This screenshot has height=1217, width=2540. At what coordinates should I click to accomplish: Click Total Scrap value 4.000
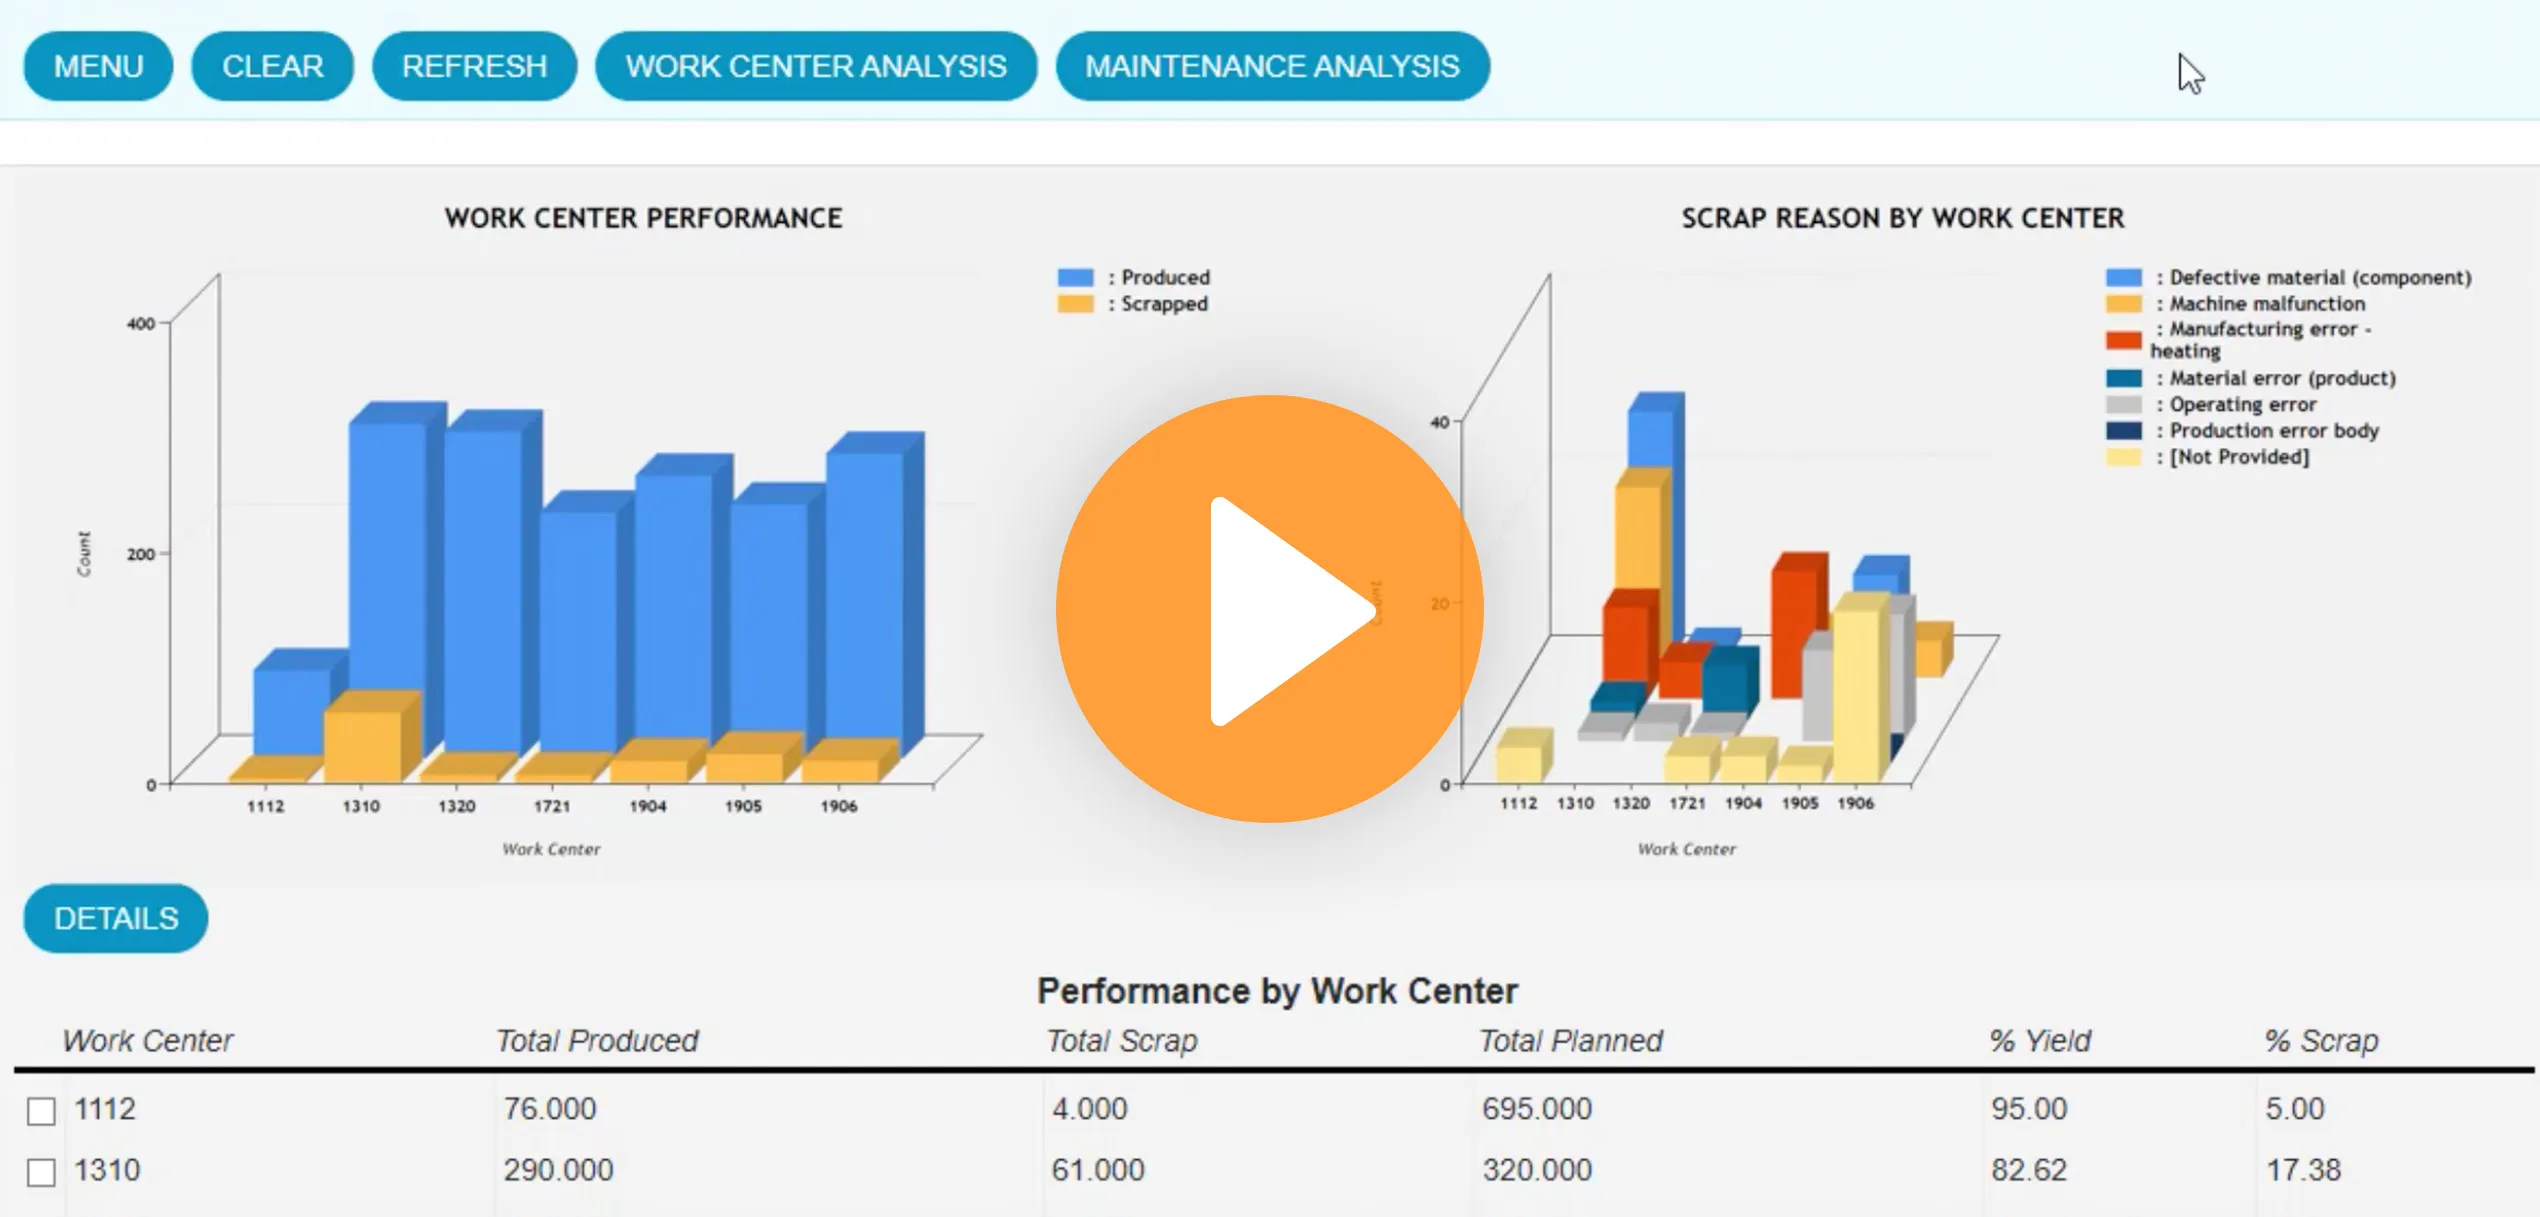[1089, 1108]
